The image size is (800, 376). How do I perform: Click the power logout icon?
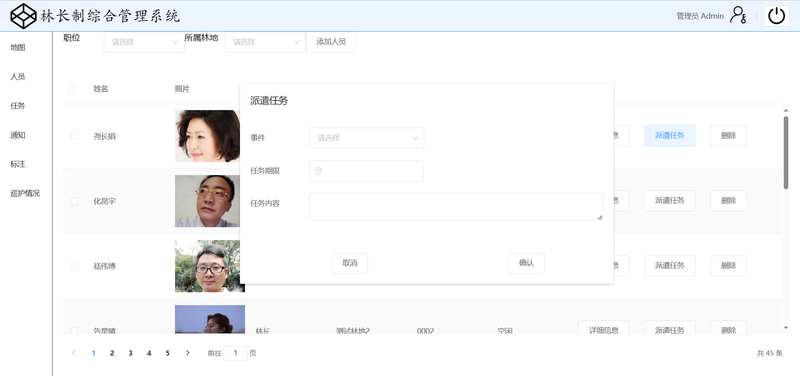click(776, 16)
